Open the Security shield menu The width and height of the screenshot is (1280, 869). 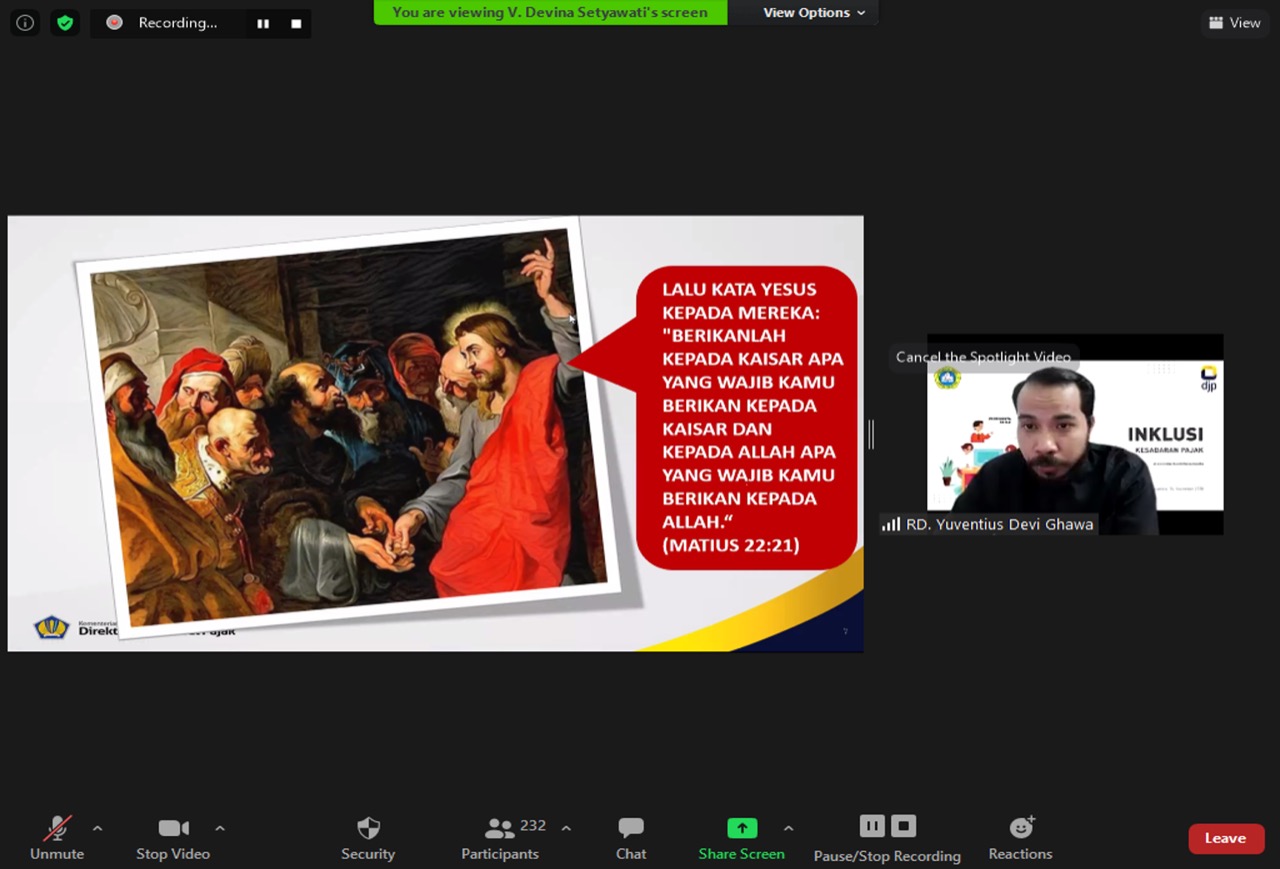click(x=368, y=837)
